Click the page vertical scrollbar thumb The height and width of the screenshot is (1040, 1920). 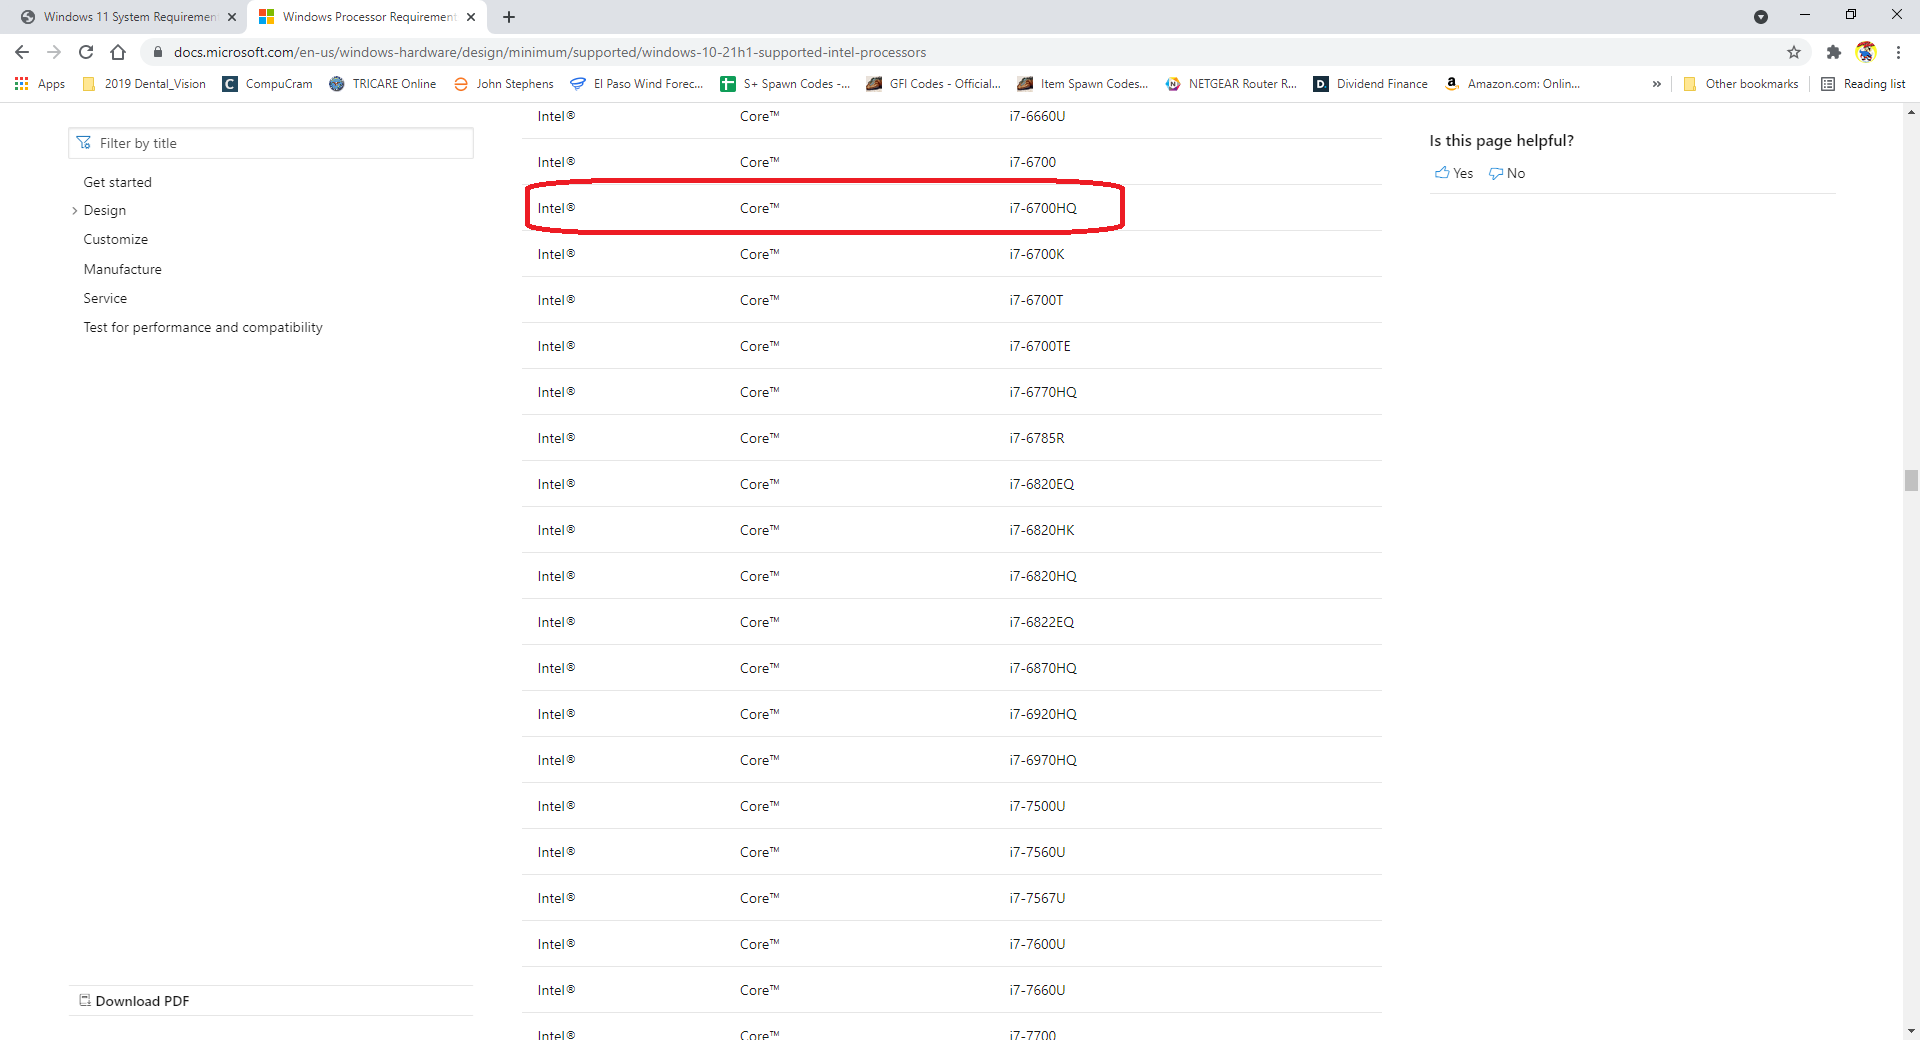pyautogui.click(x=1911, y=481)
